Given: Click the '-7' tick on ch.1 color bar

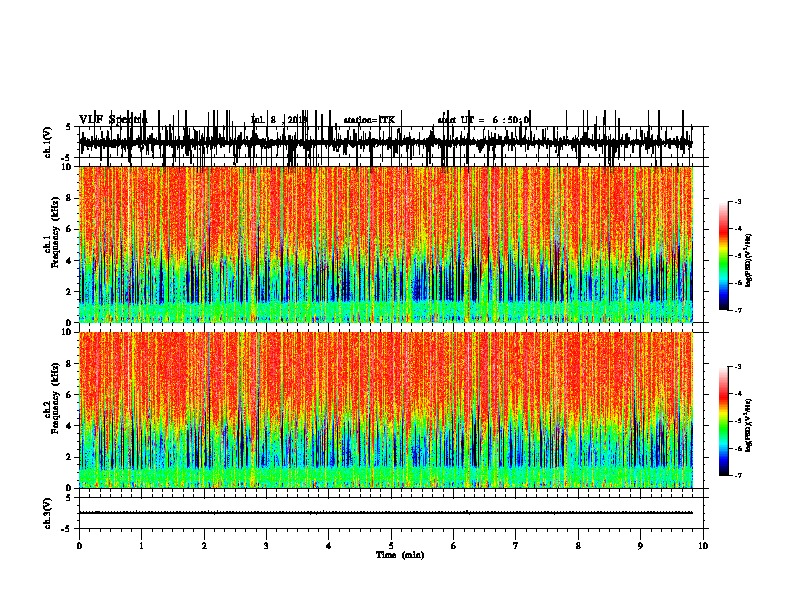Looking at the screenshot, I should click(738, 310).
